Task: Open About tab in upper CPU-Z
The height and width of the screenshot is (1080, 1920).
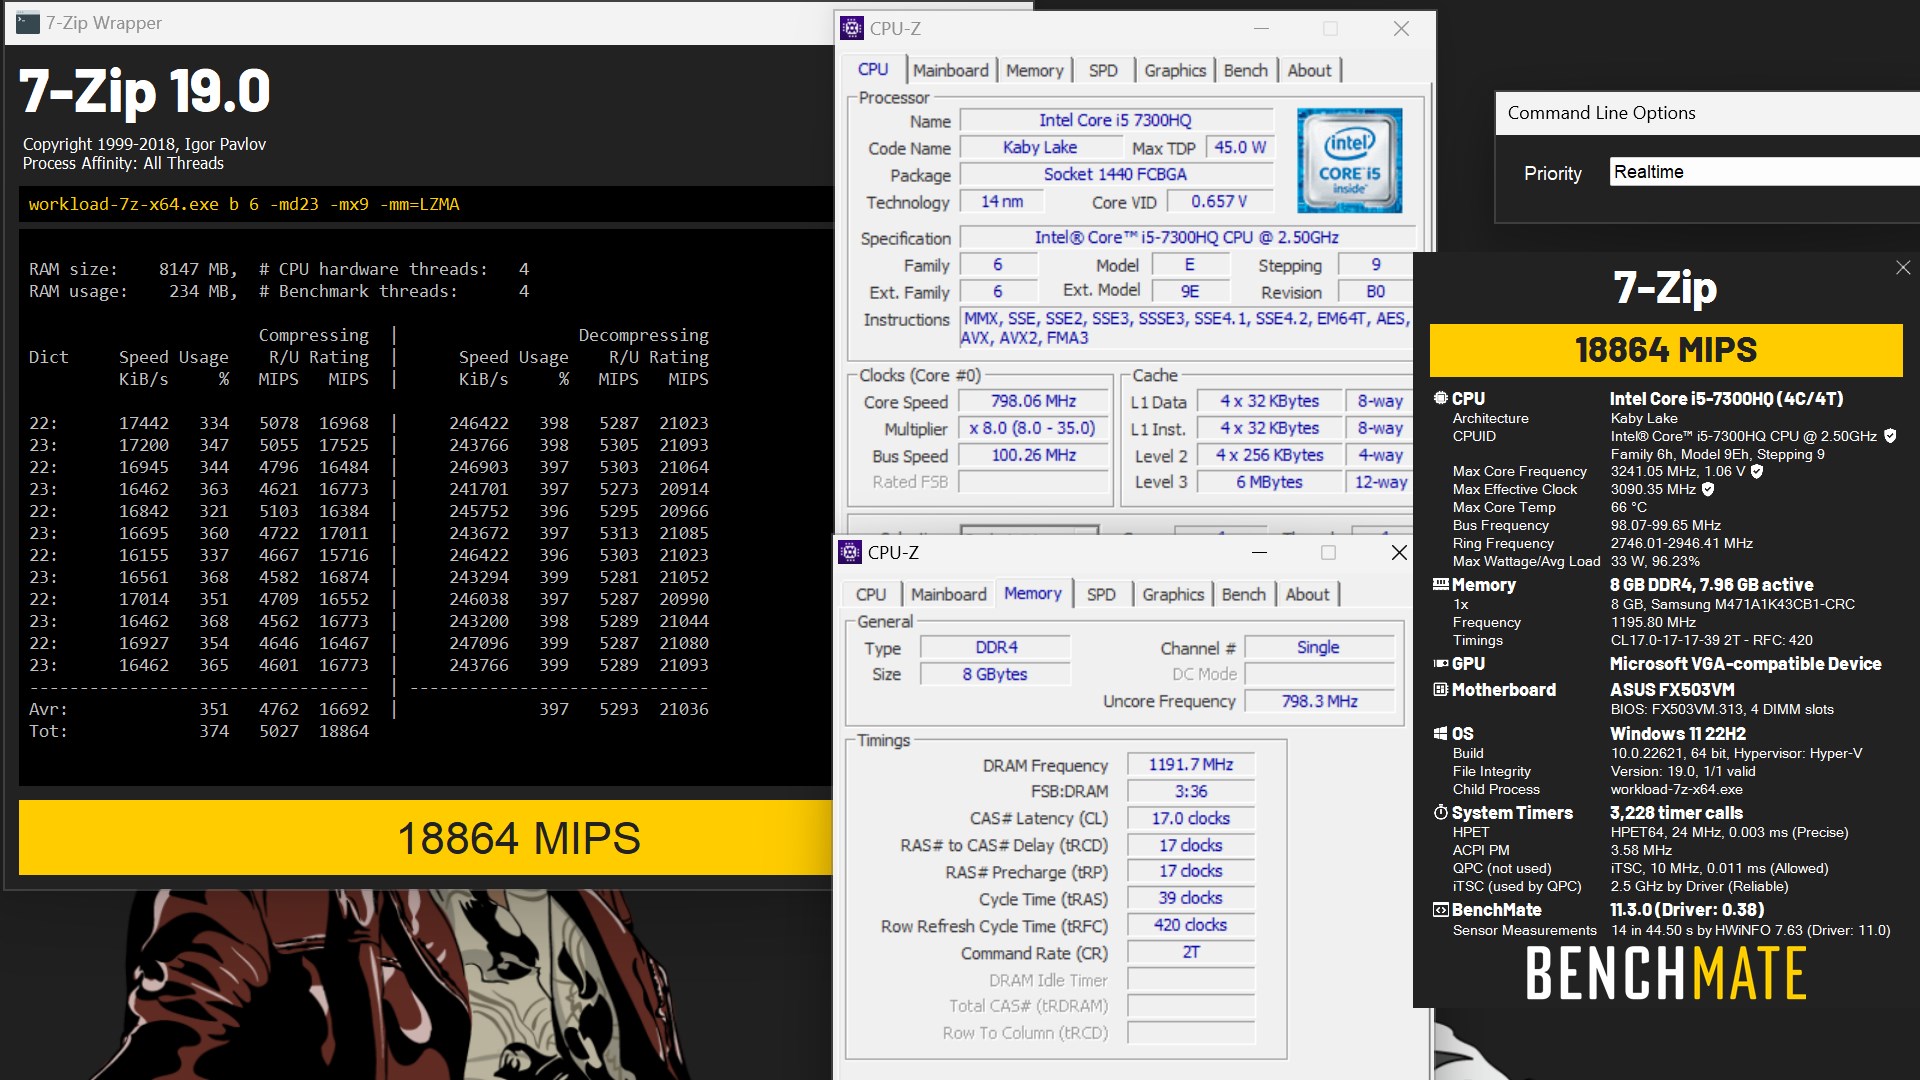Action: [1309, 70]
